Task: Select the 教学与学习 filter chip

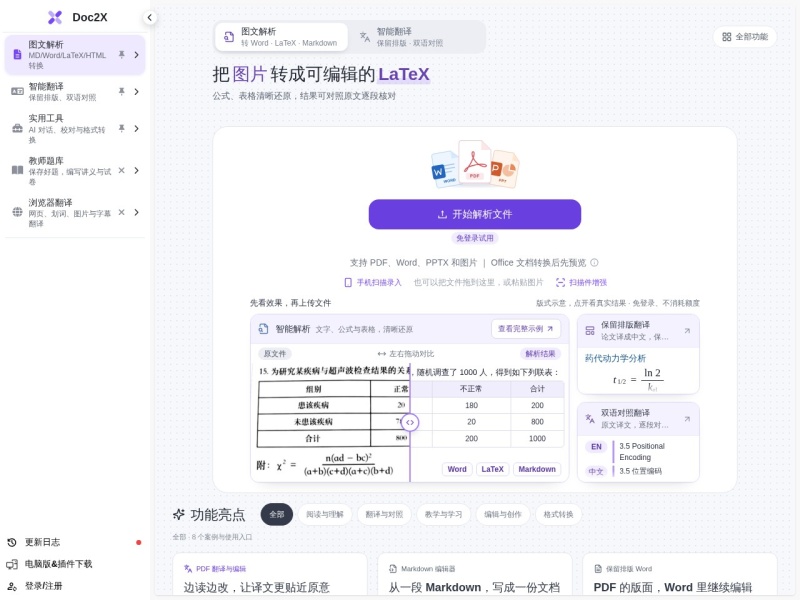Action: pyautogui.click(x=443, y=514)
